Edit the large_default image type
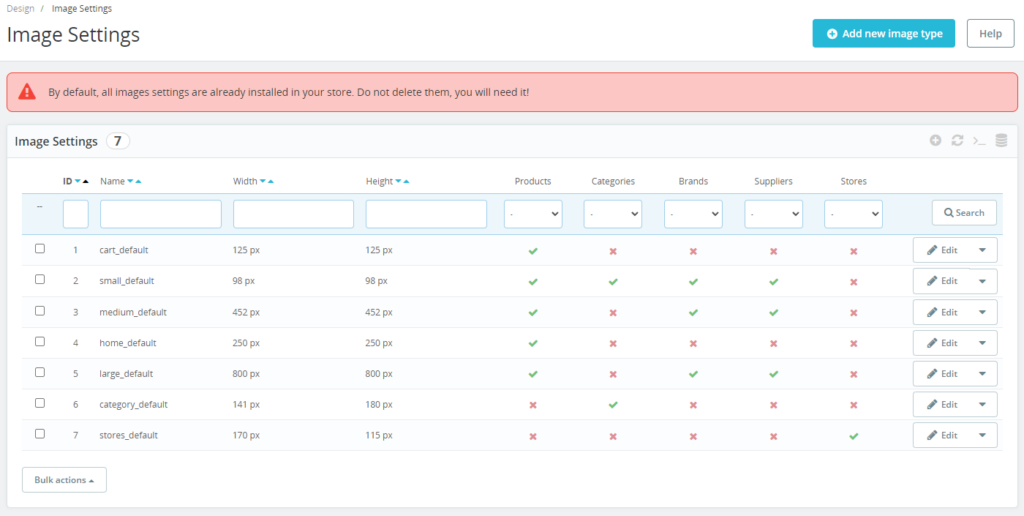The image size is (1024, 516). point(942,374)
